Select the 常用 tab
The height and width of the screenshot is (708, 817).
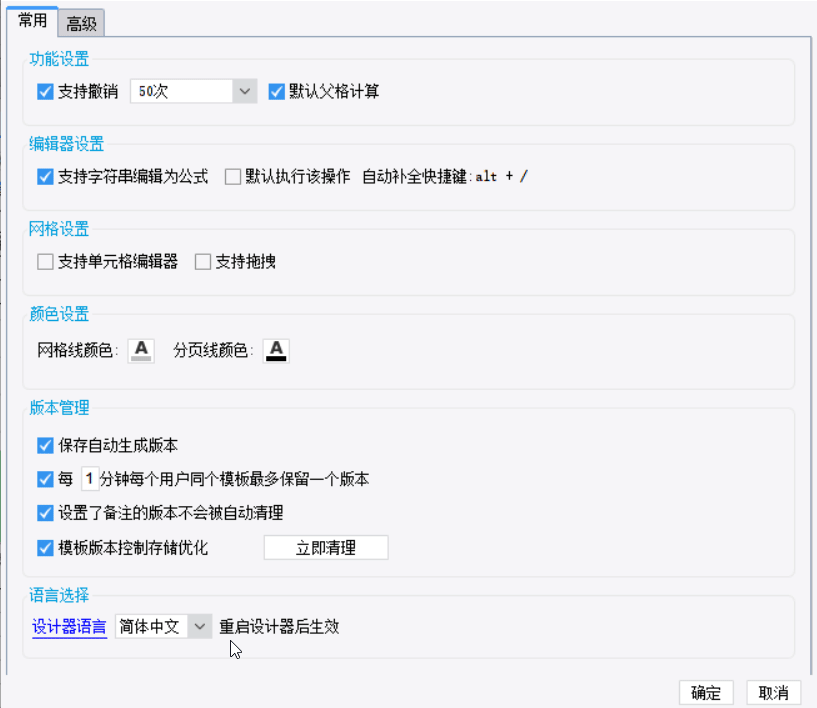tap(32, 21)
